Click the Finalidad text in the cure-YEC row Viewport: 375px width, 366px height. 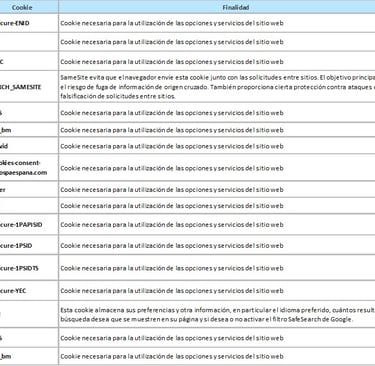(172, 291)
